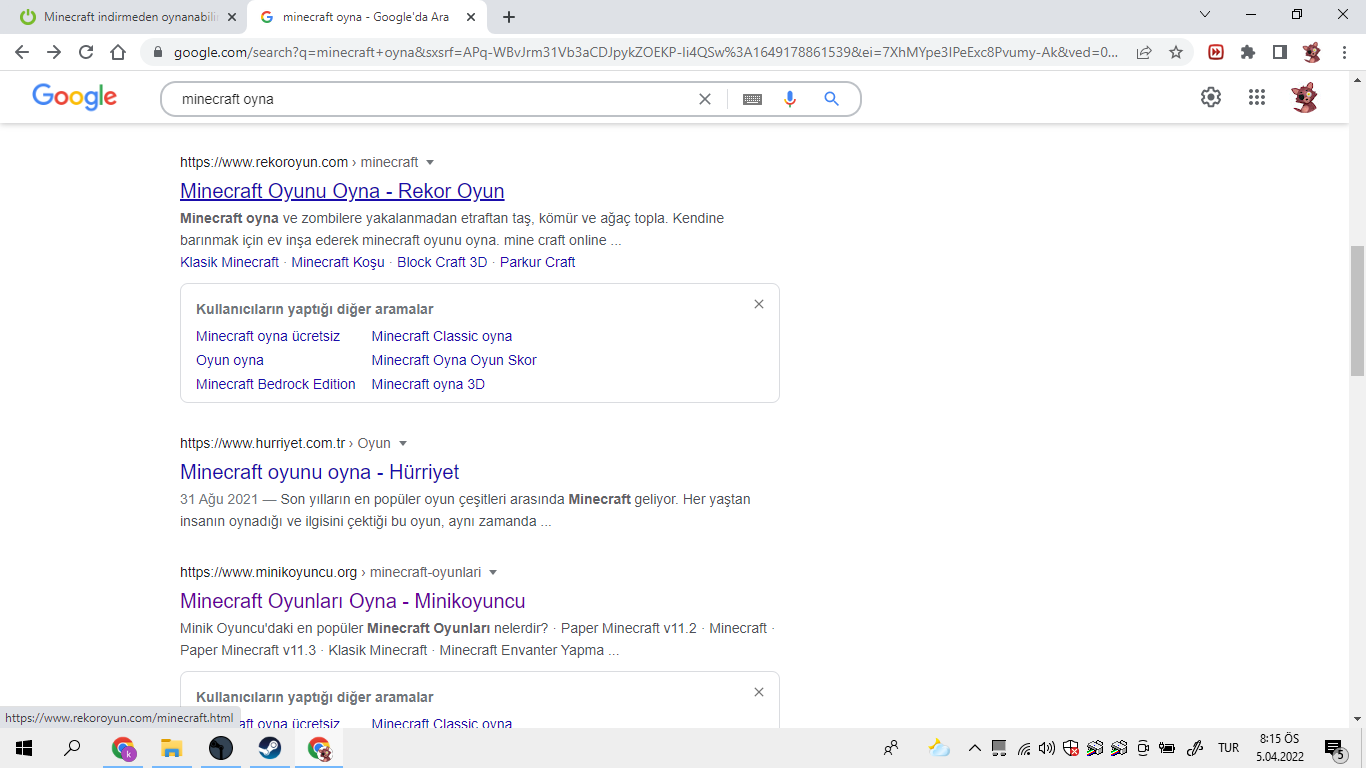Screen dimensions: 1366x768
Task: Open the notification center icon
Action: 1334,748
